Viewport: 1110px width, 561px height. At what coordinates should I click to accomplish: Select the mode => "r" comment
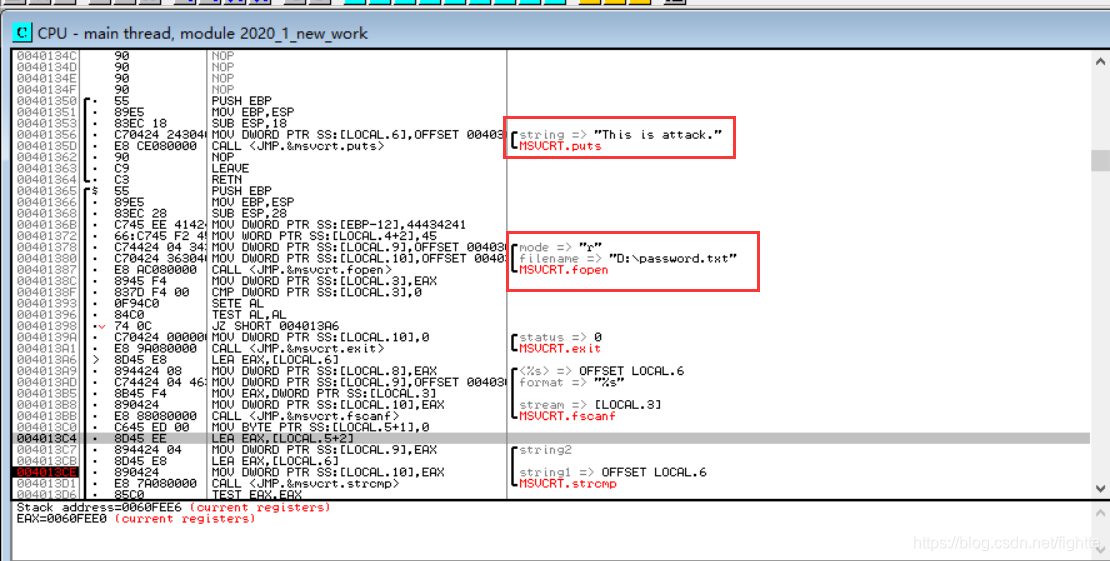[560, 247]
